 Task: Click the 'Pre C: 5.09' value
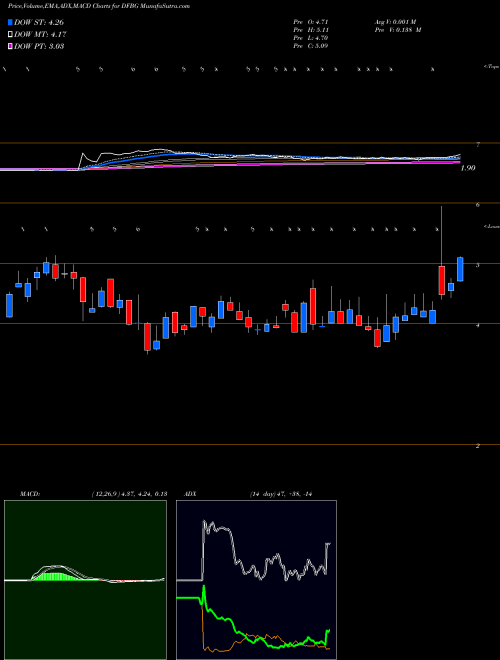311,46
